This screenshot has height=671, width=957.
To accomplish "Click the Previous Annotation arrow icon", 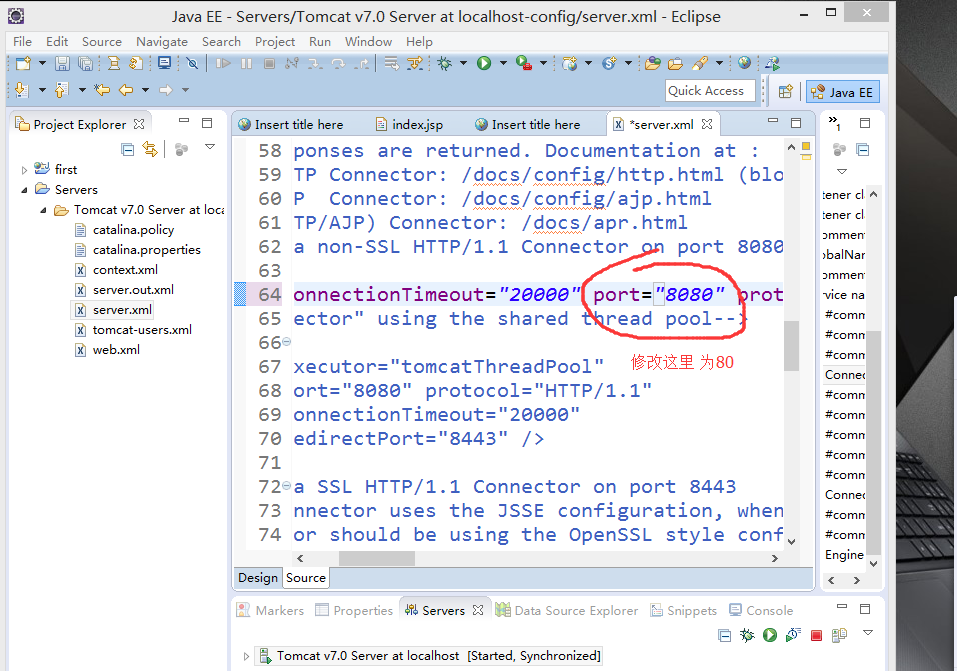I will pyautogui.click(x=61, y=90).
